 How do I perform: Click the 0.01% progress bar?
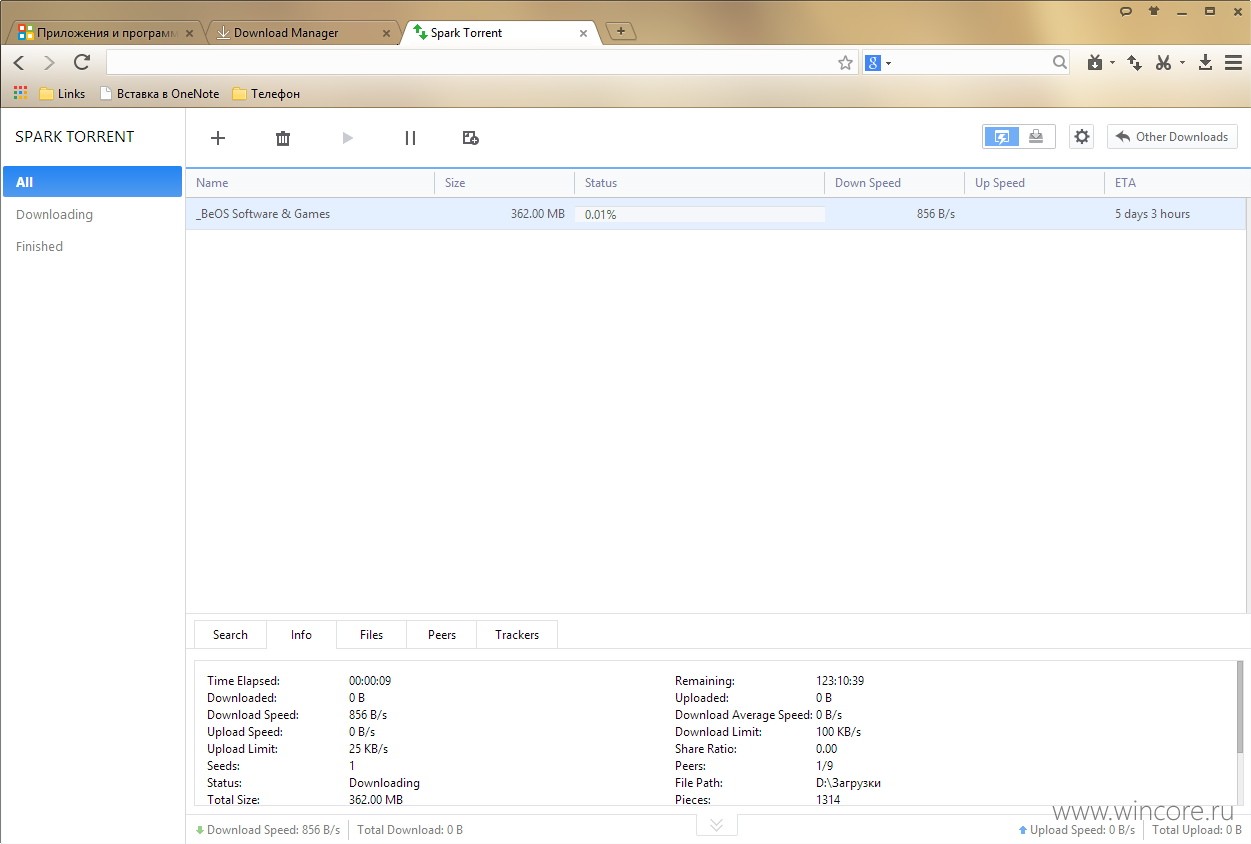pos(700,214)
